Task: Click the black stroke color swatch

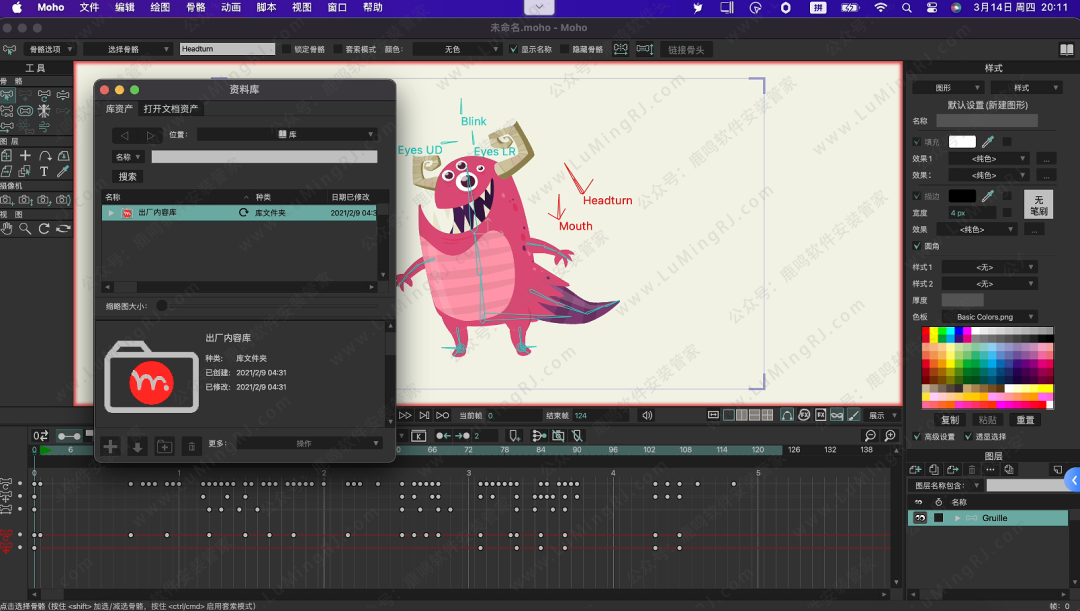Action: tap(961, 196)
